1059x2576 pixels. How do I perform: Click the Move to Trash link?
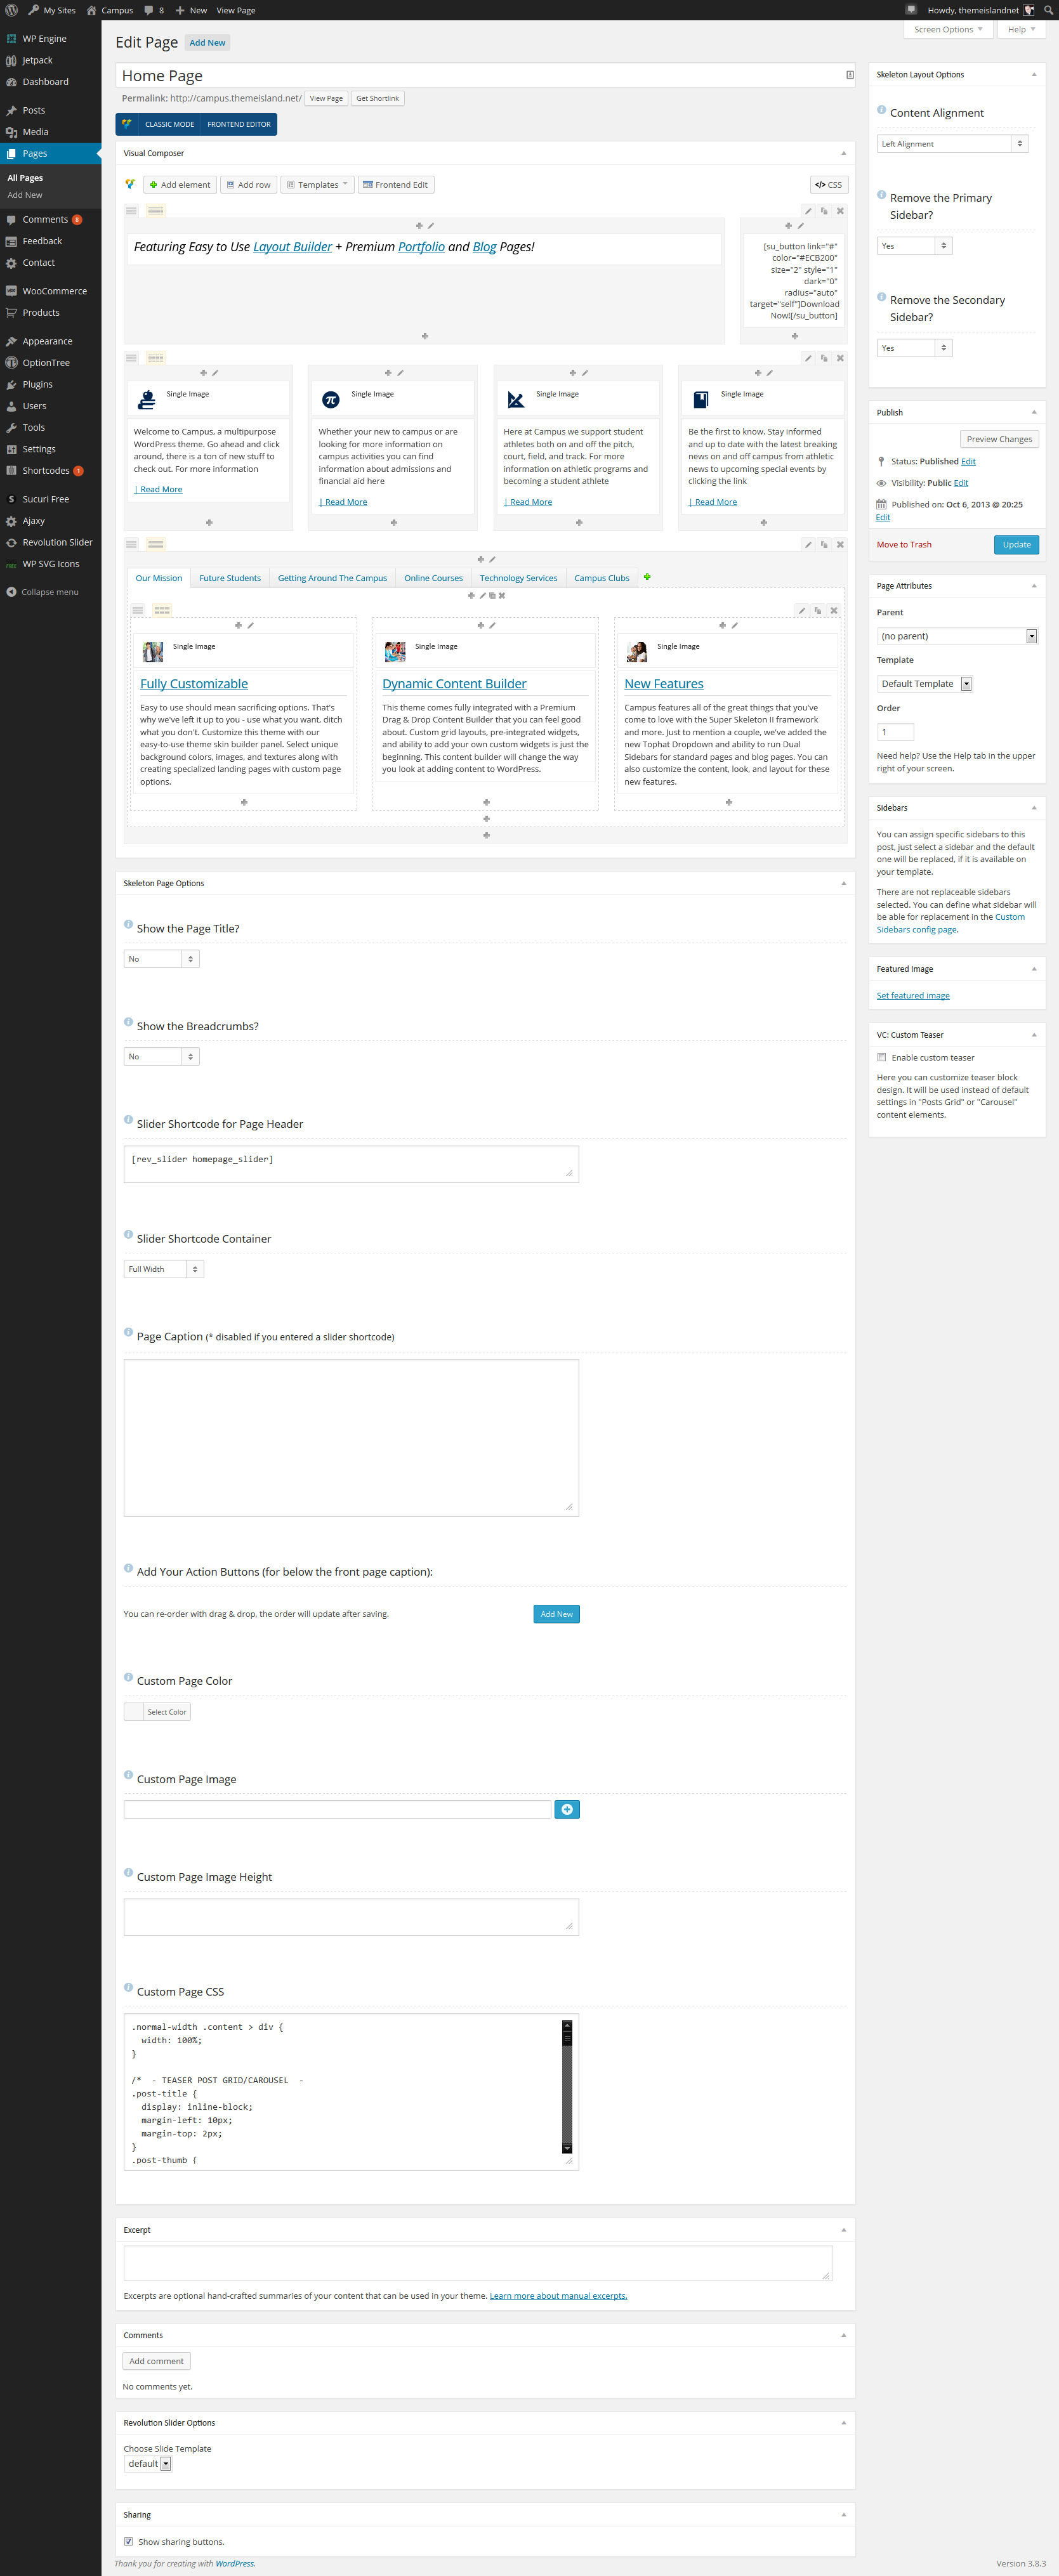click(x=903, y=545)
